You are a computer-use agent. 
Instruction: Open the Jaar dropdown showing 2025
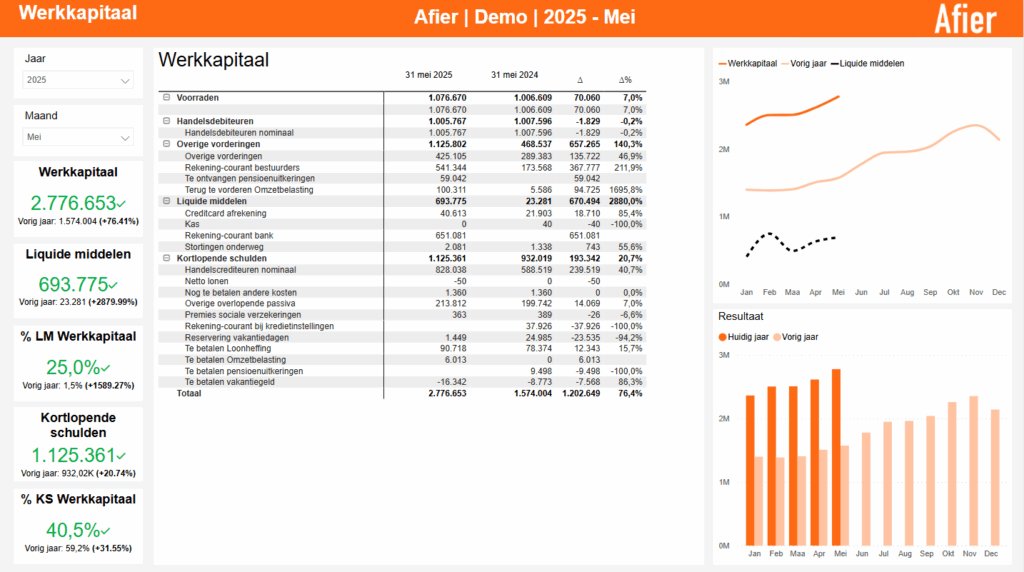click(78, 80)
